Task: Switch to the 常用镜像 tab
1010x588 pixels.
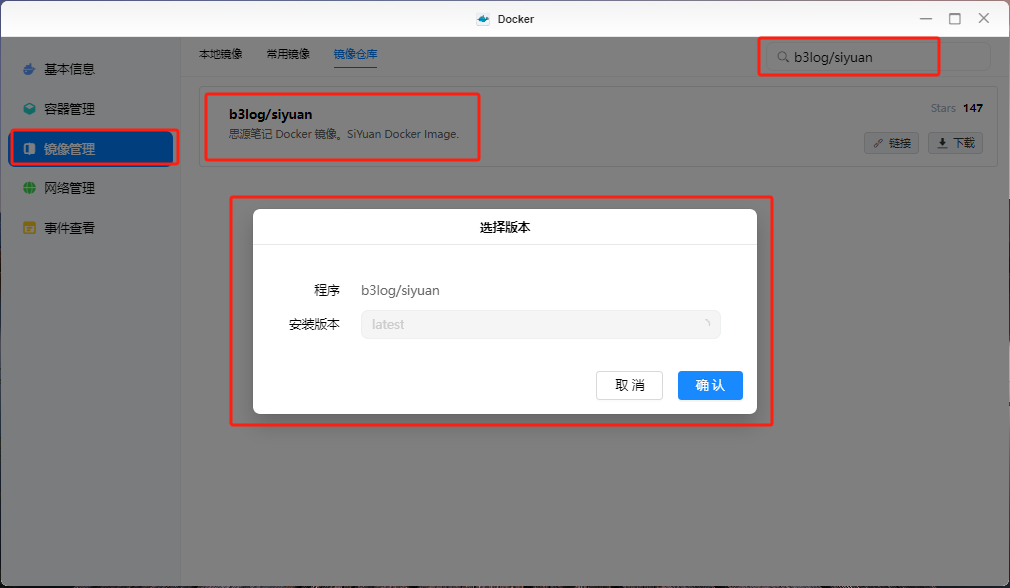Action: pos(288,55)
